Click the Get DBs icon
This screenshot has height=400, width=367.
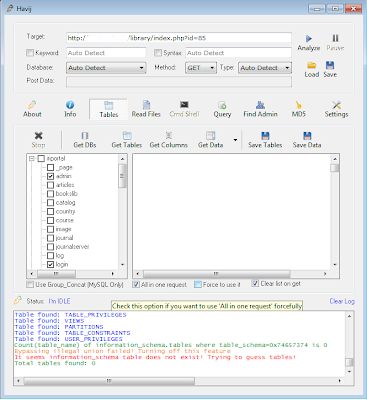[x=85, y=135]
